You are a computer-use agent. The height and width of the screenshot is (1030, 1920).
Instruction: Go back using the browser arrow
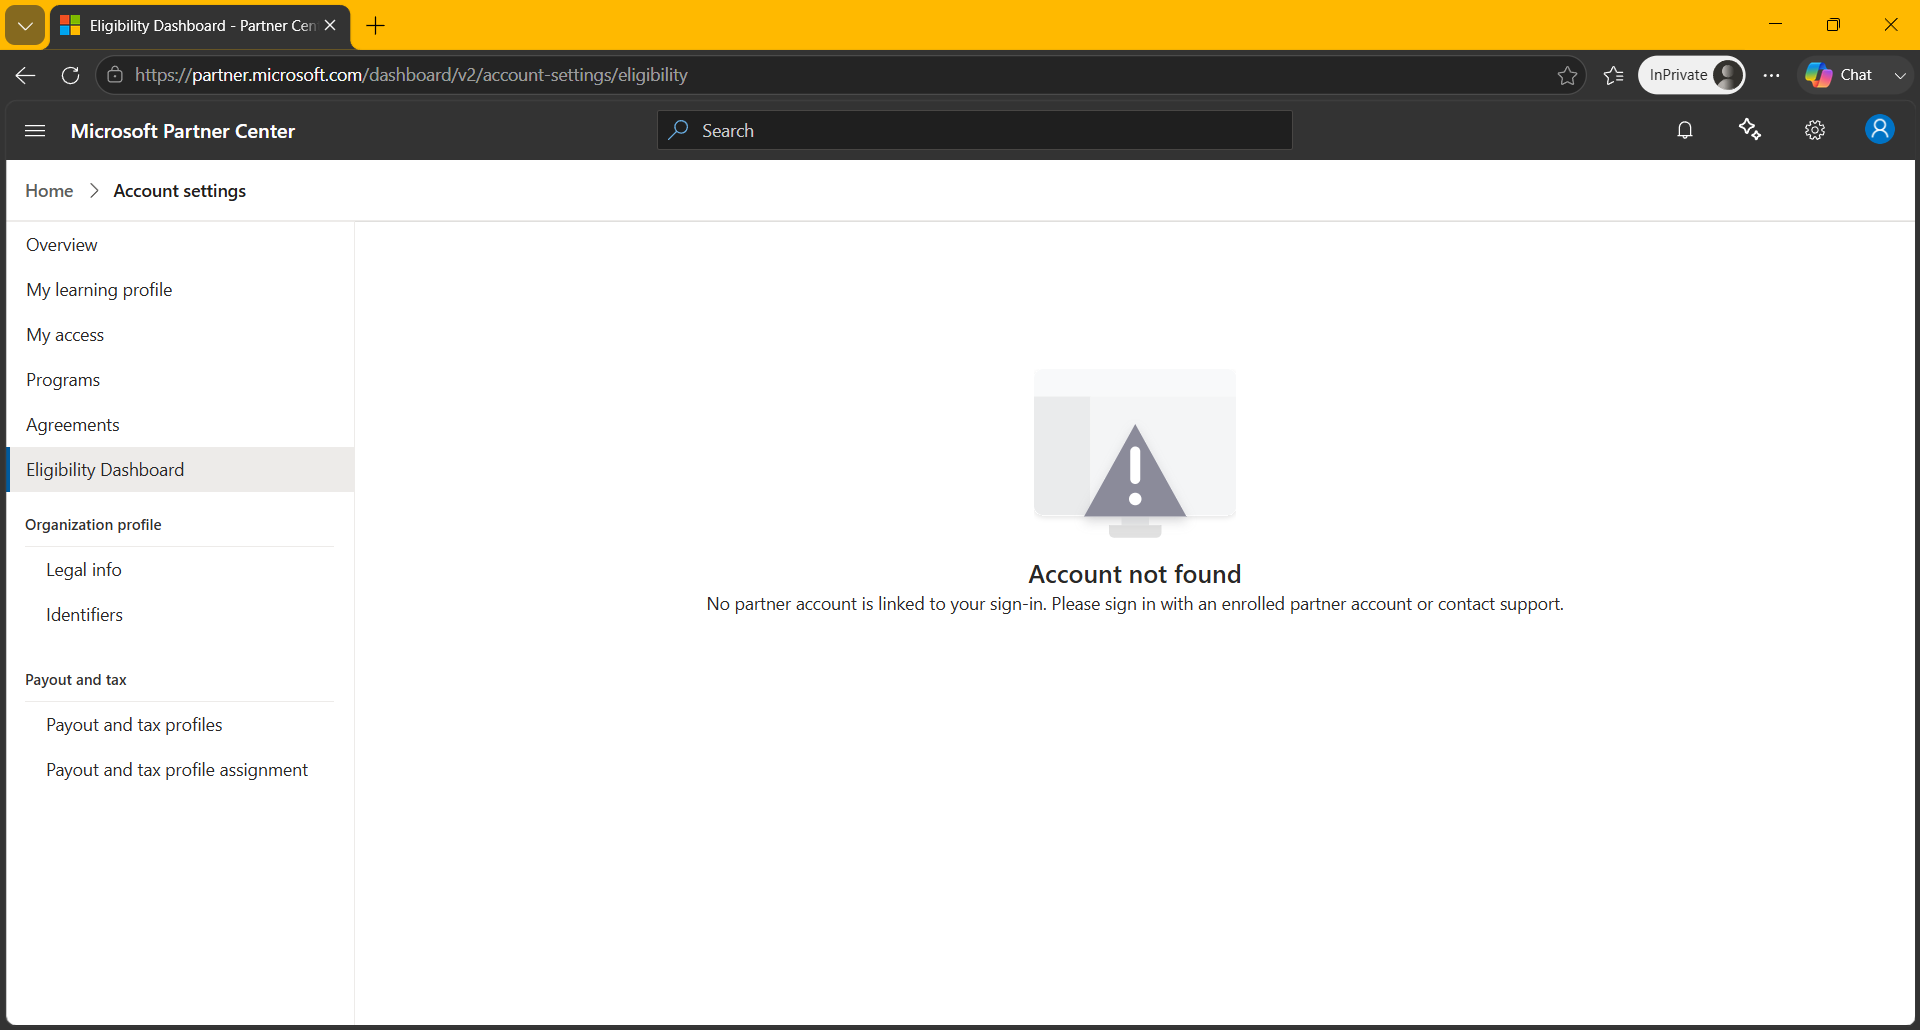coord(26,75)
